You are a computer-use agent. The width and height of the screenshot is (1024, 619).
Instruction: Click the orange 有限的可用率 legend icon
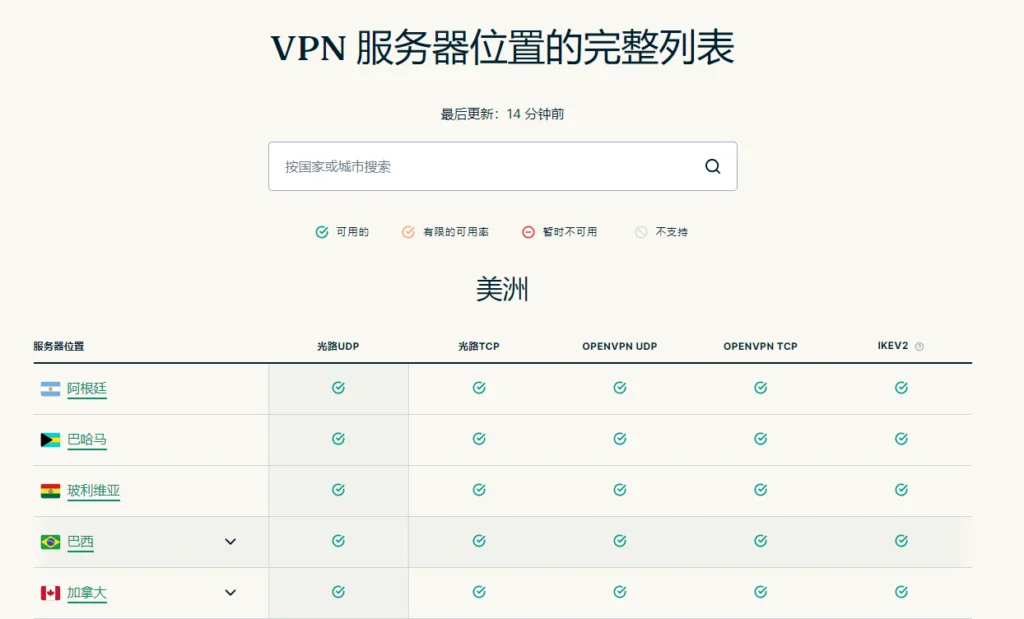tap(408, 232)
